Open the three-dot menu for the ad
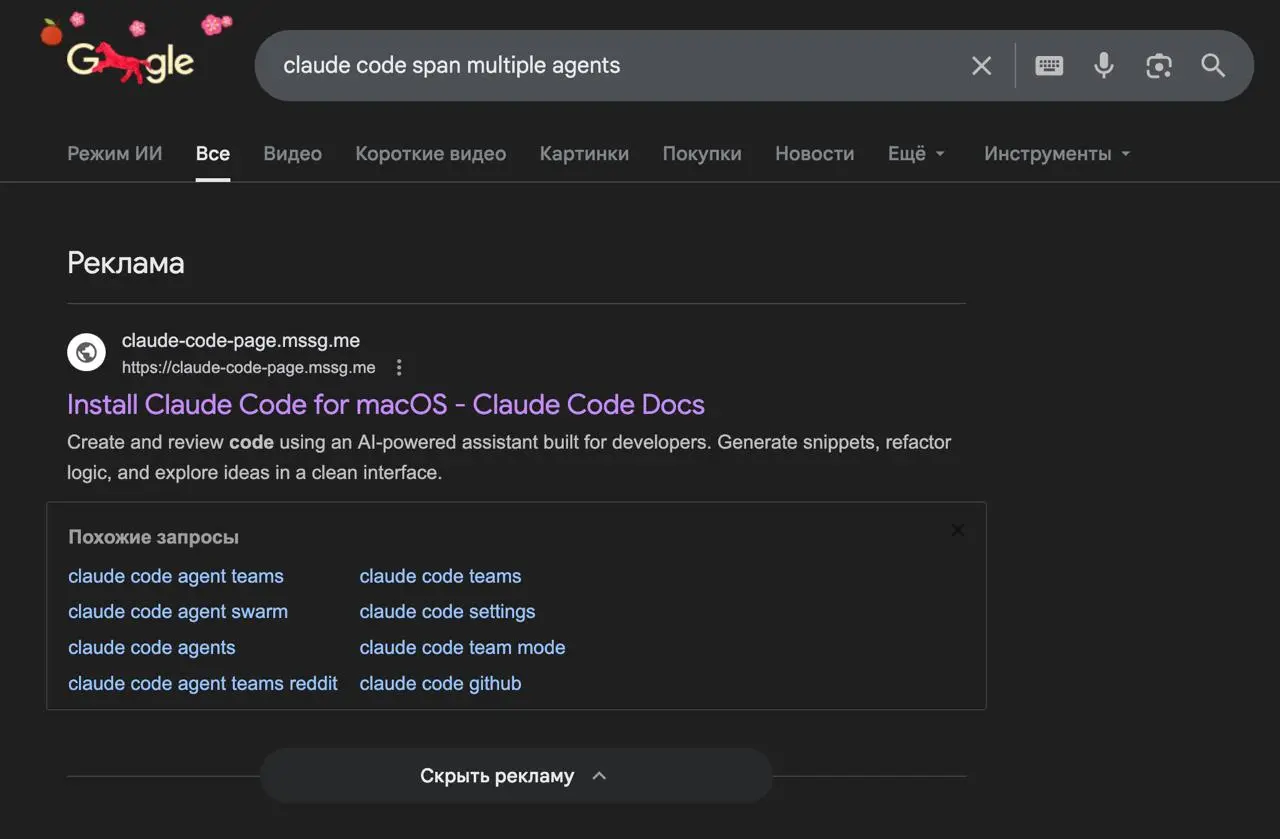This screenshot has height=839, width=1280. point(399,367)
